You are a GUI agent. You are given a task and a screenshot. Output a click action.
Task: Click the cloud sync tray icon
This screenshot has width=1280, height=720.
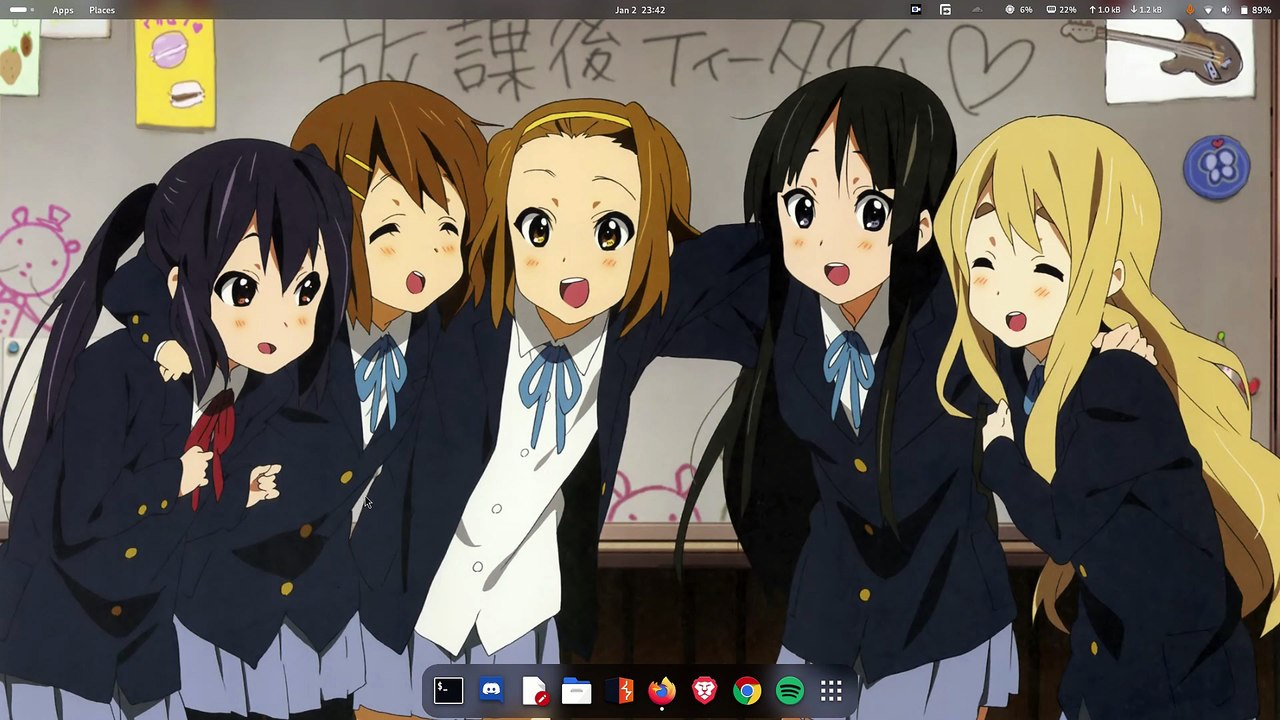point(978,10)
